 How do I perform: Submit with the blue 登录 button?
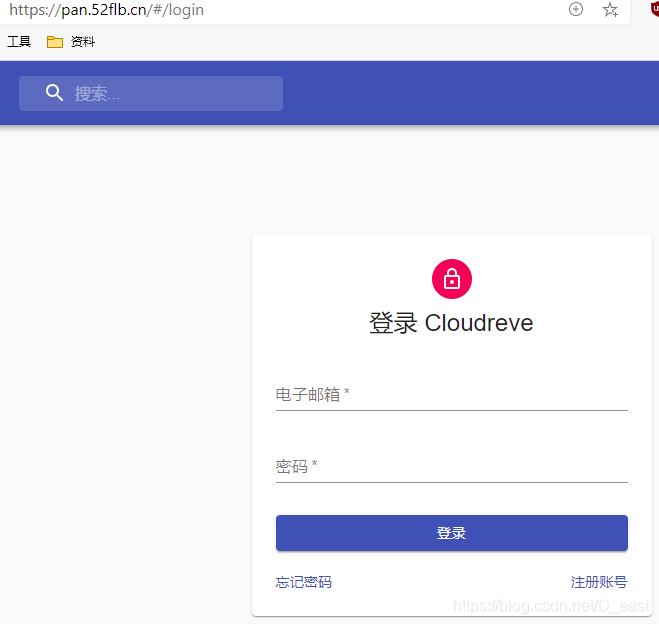click(x=452, y=533)
